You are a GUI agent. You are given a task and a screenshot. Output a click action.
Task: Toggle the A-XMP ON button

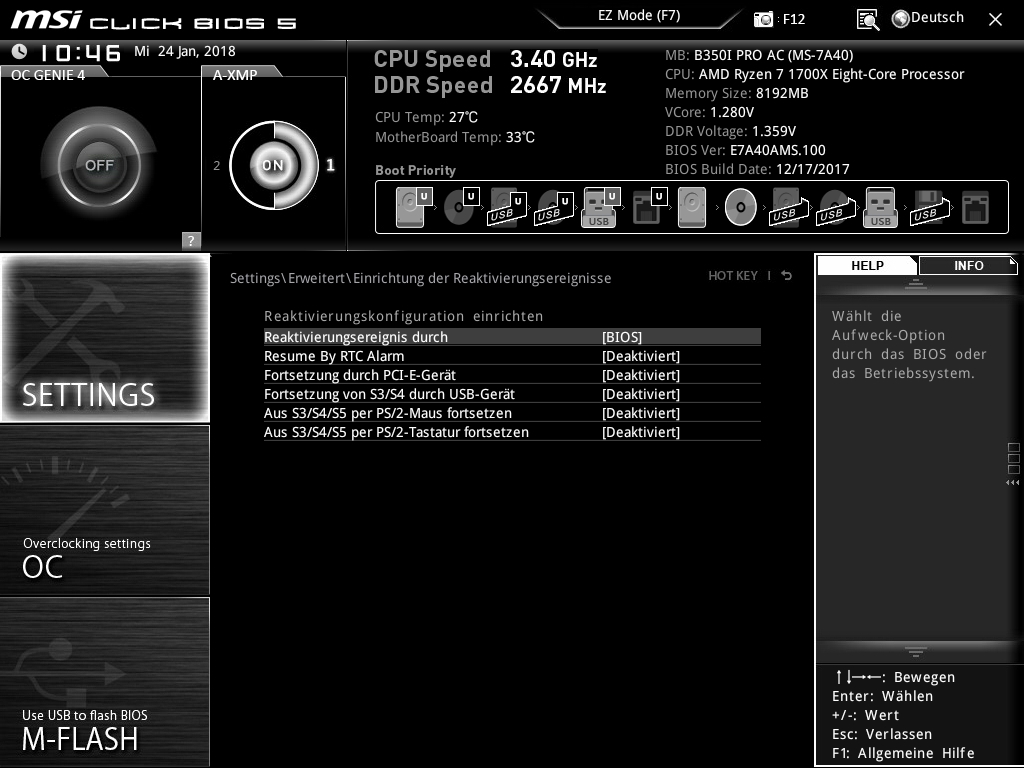point(274,165)
